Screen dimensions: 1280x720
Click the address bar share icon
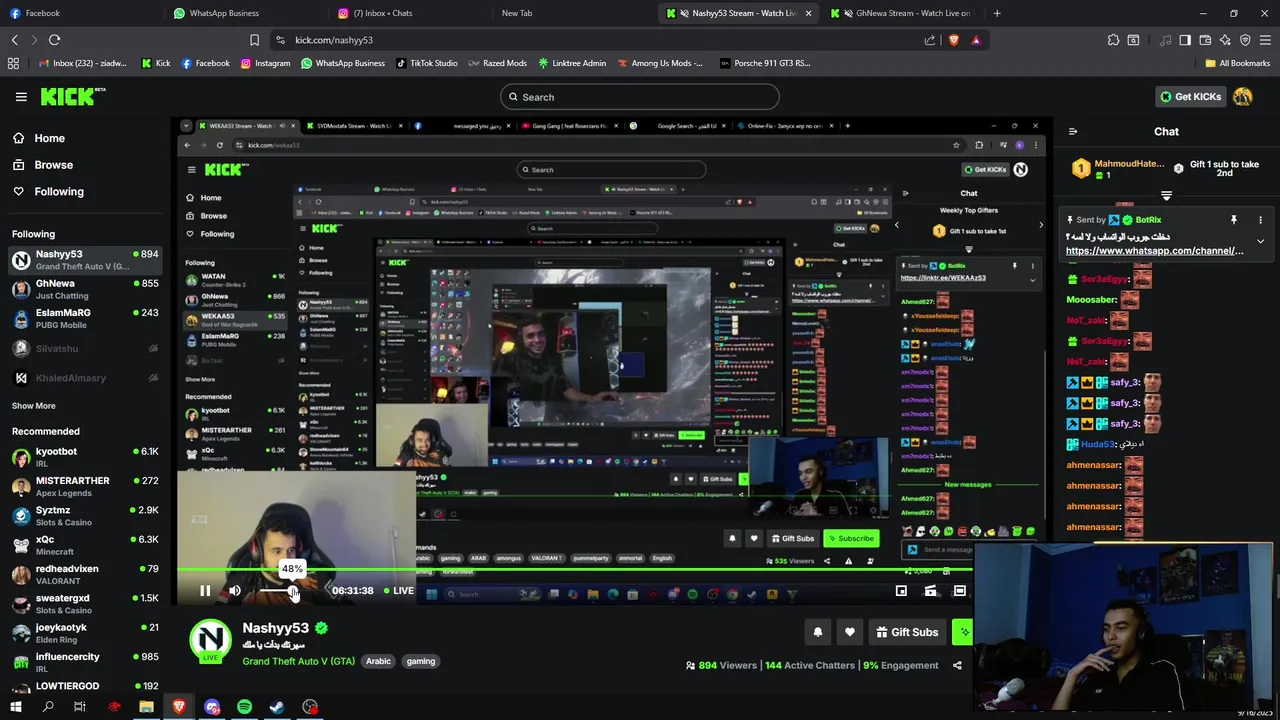(x=930, y=40)
